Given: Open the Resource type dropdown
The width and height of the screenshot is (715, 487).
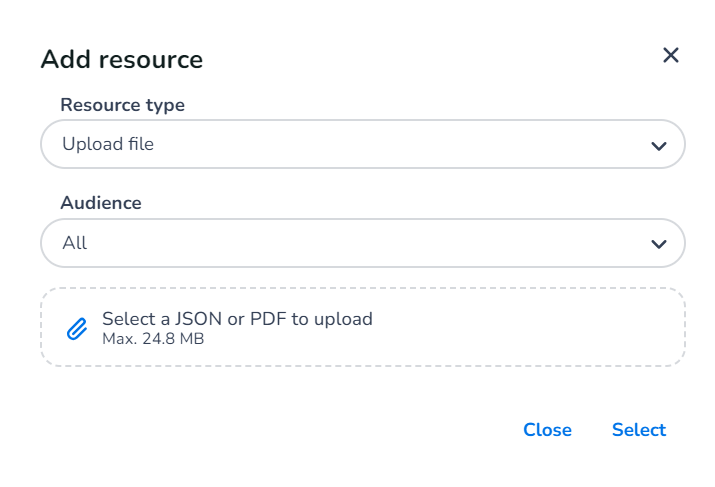Looking at the screenshot, I should pos(363,144).
